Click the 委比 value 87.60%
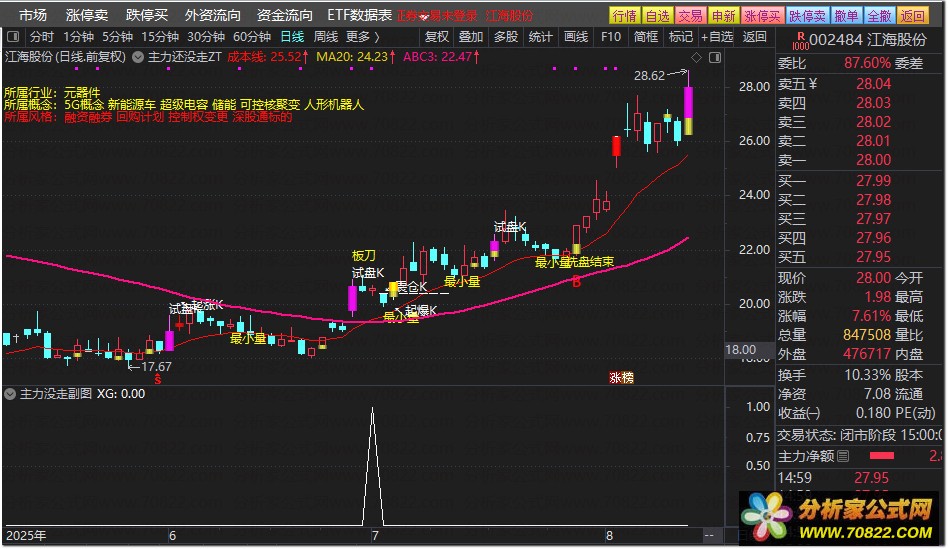Viewport: 949px width, 549px height. click(x=867, y=64)
